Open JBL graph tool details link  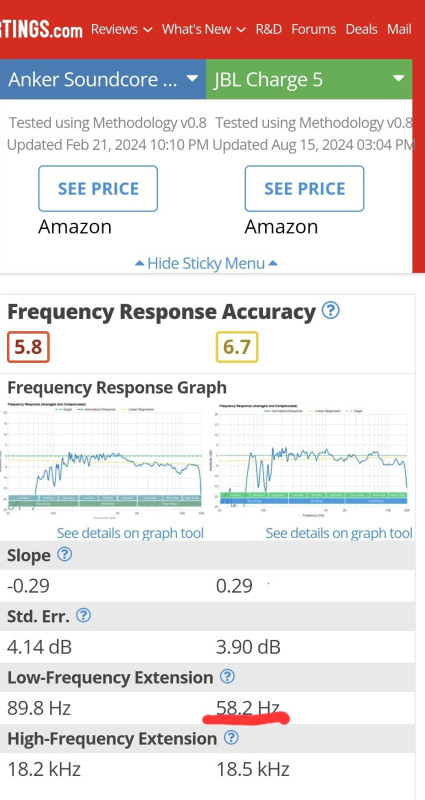(339, 533)
